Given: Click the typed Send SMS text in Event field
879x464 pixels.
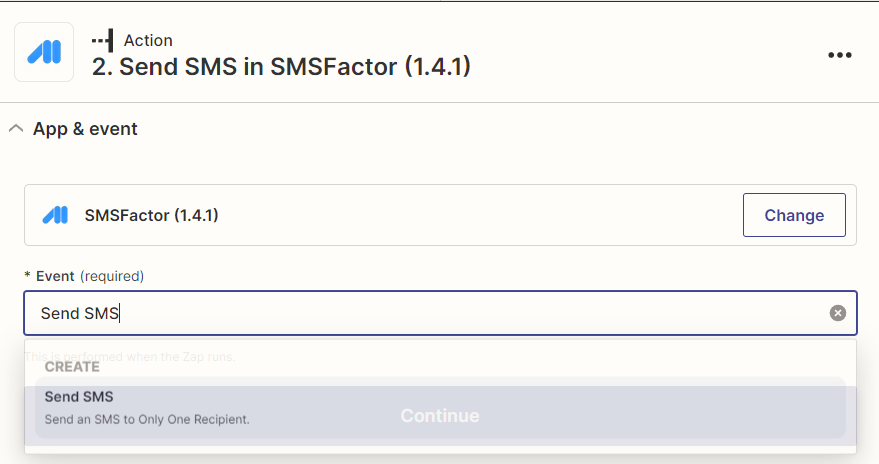Looking at the screenshot, I should (80, 313).
